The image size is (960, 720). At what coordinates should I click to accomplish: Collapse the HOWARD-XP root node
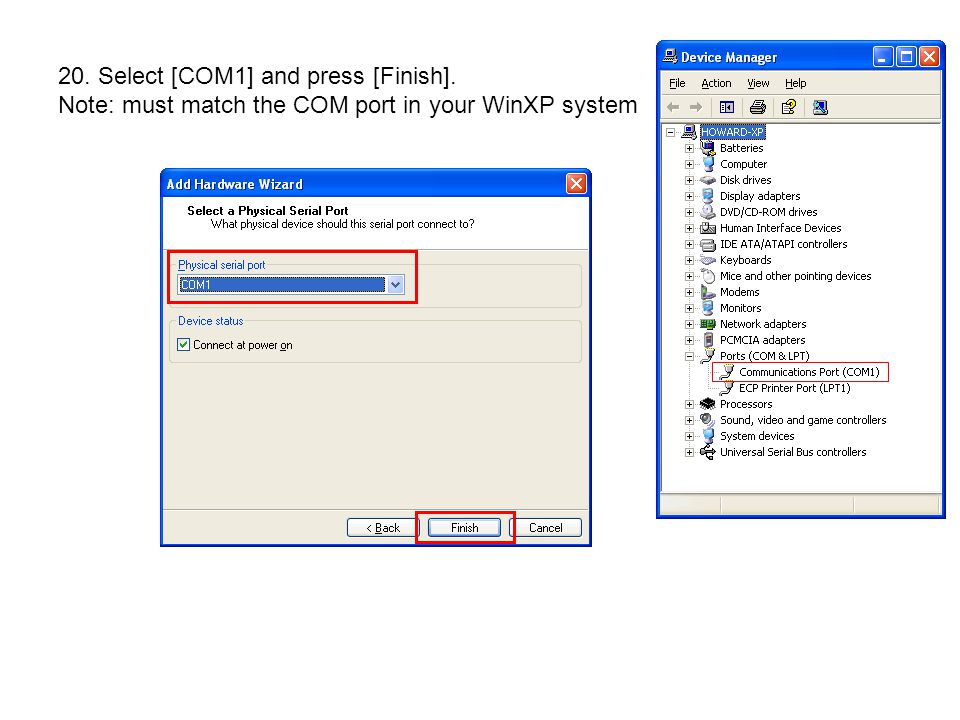click(x=671, y=132)
